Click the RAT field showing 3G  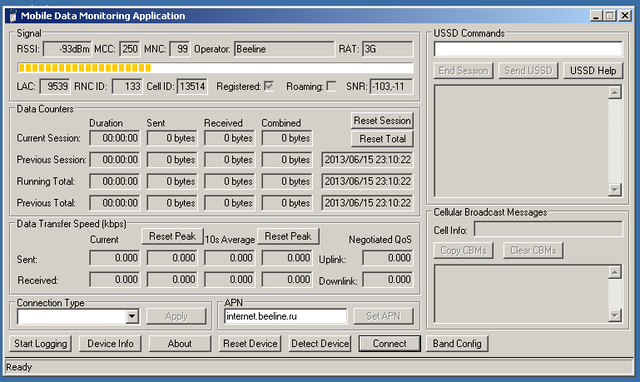click(388, 49)
